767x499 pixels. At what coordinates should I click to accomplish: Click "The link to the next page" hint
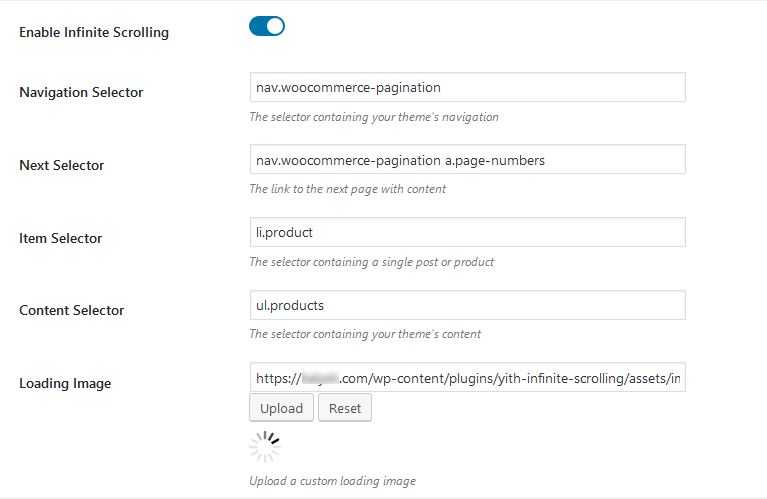[x=347, y=189]
